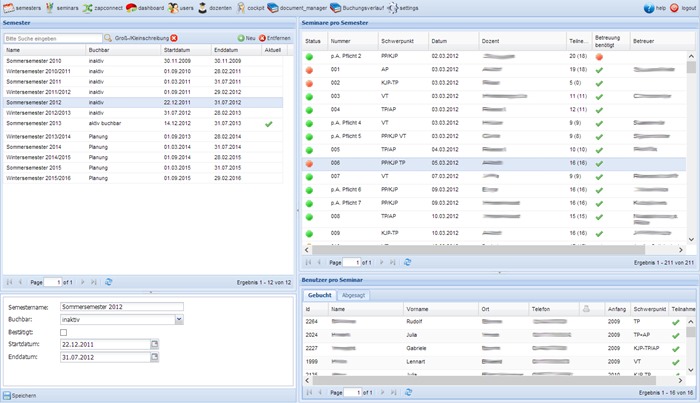The width and height of the screenshot is (700, 403).
Task: Open the dashboard
Action: (x=145, y=8)
